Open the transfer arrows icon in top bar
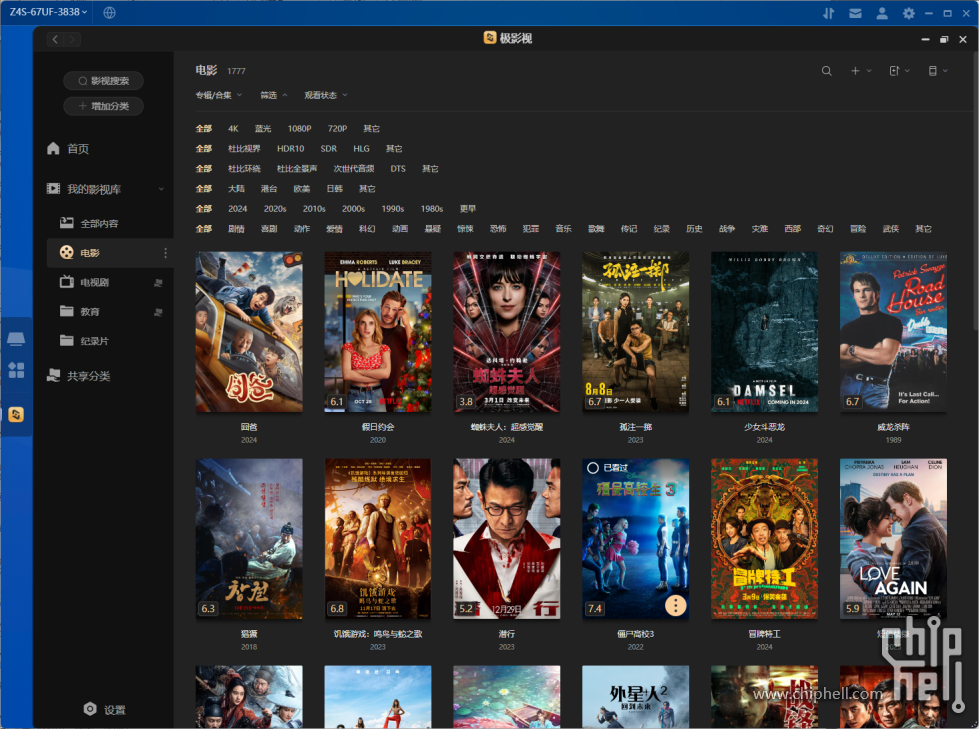This screenshot has width=979, height=729. pos(829,13)
